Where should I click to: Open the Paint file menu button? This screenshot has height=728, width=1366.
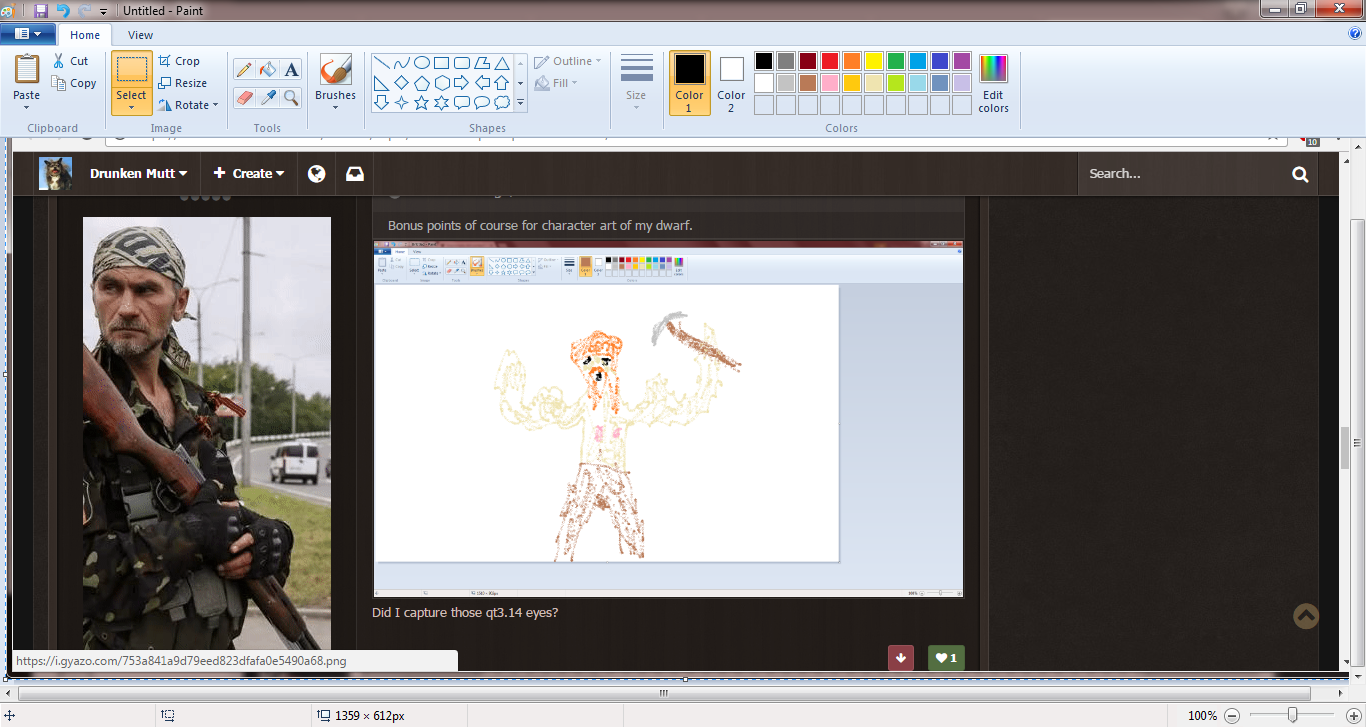[x=28, y=34]
